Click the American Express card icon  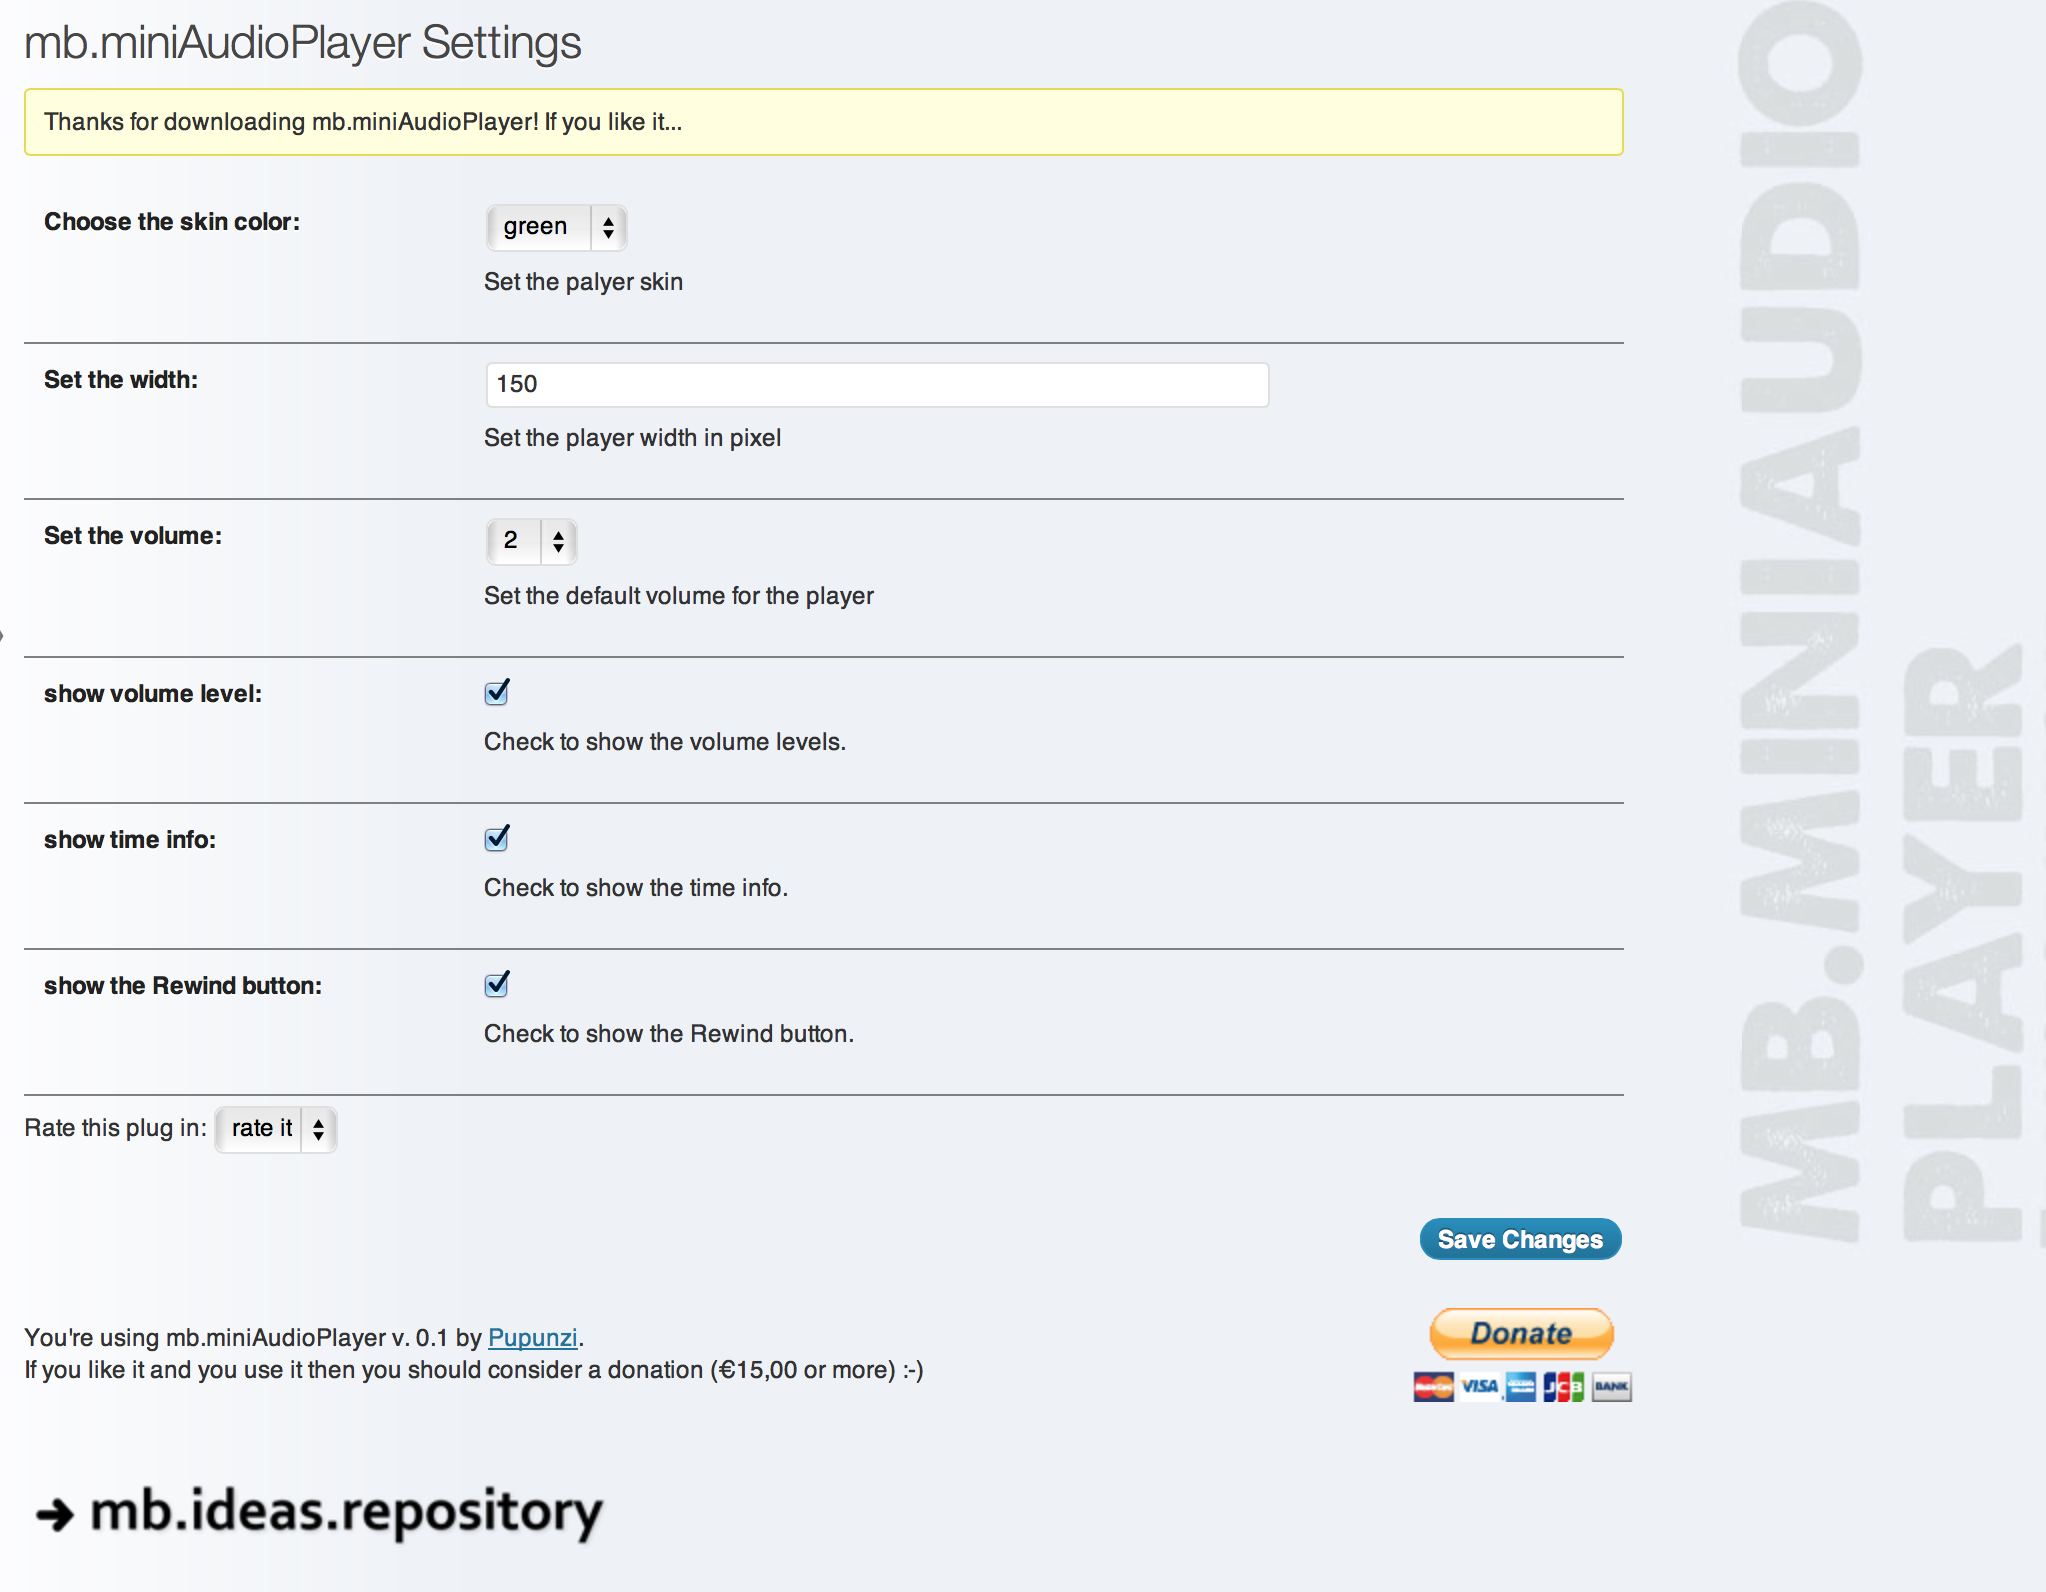(1521, 1387)
